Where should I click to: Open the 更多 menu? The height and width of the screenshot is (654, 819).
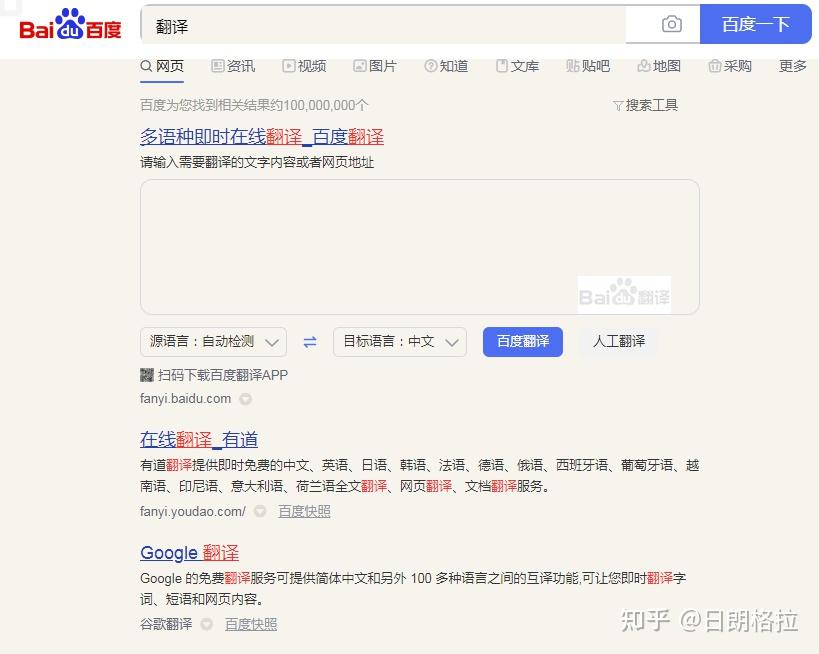coord(792,66)
